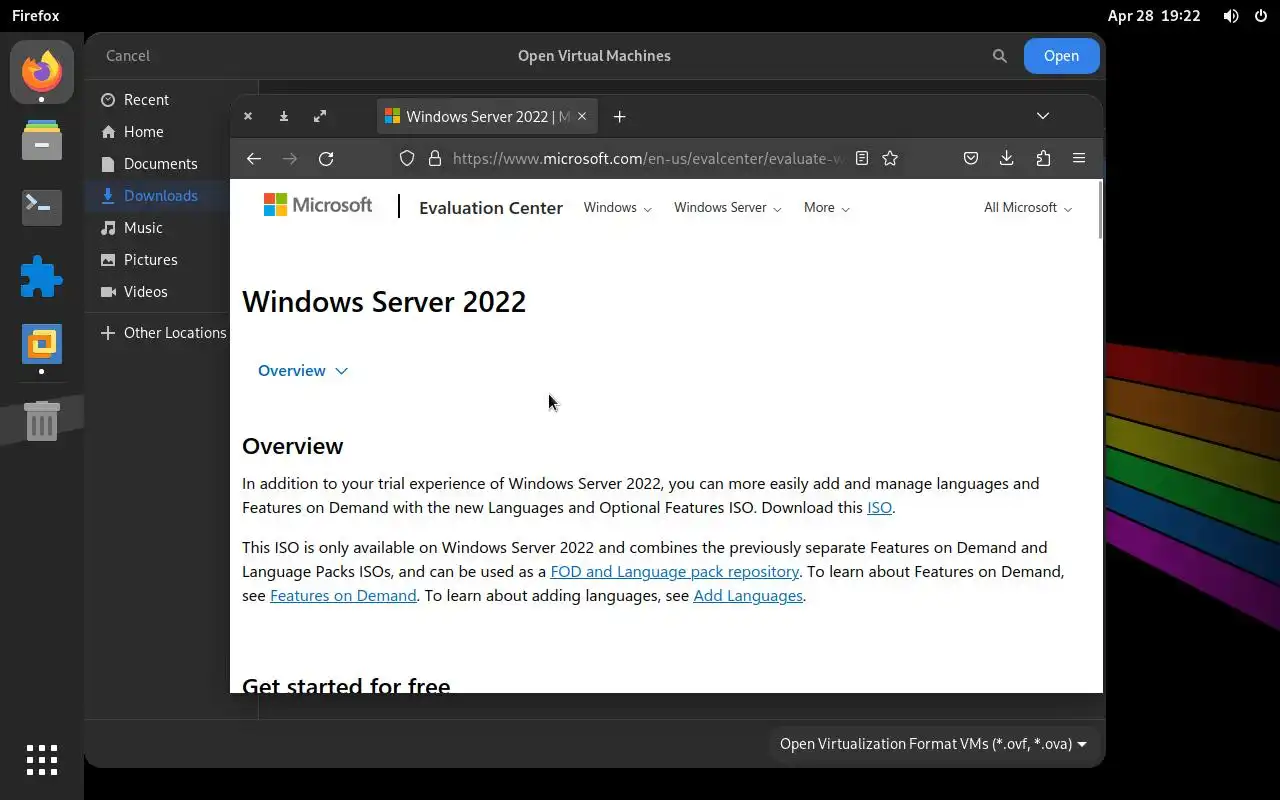Open the tracking protection shield icon
The image size is (1280, 800).
coord(407,158)
